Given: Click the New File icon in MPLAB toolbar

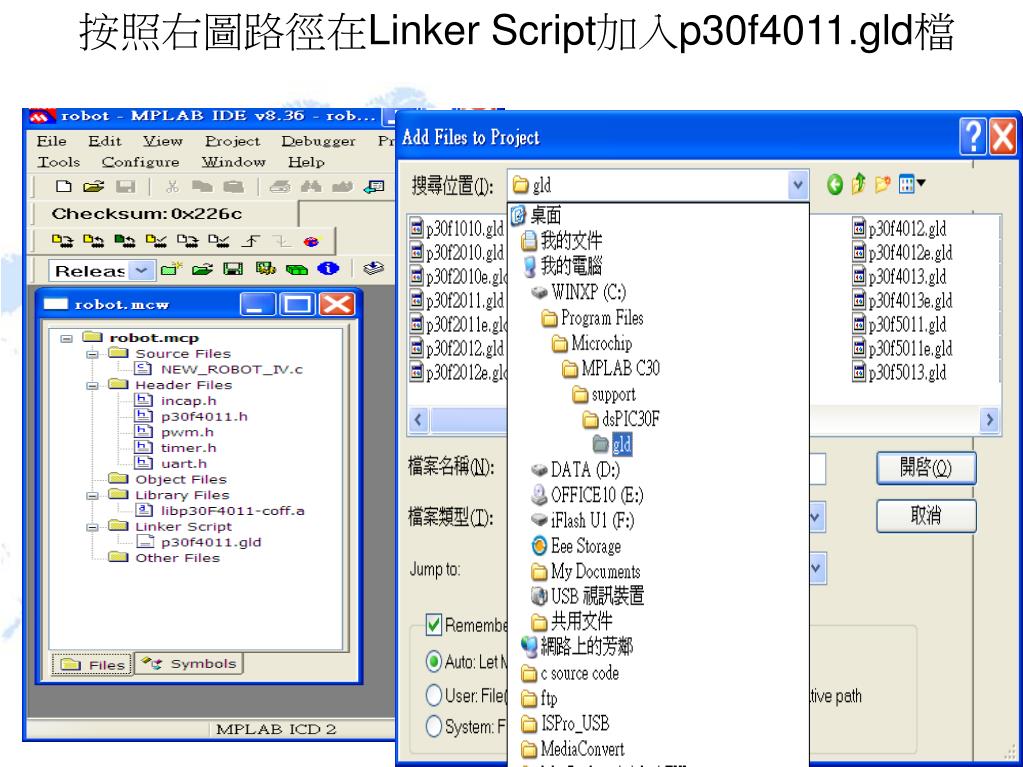Looking at the screenshot, I should (x=63, y=187).
